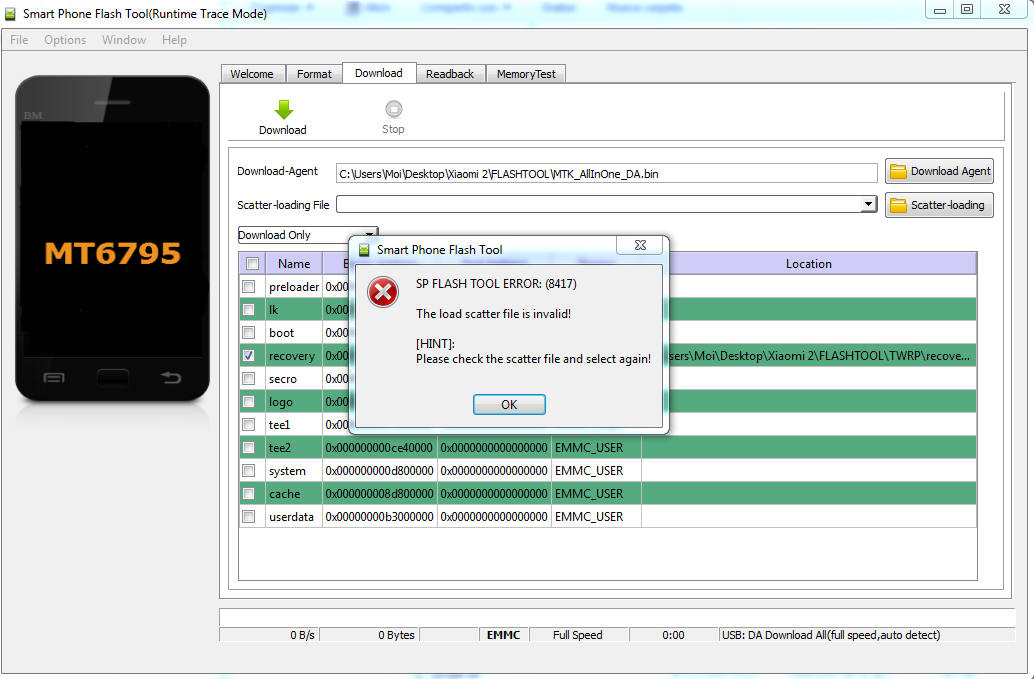The height and width of the screenshot is (679, 1034).
Task: Check the lk partition checkbox
Action: (249, 310)
